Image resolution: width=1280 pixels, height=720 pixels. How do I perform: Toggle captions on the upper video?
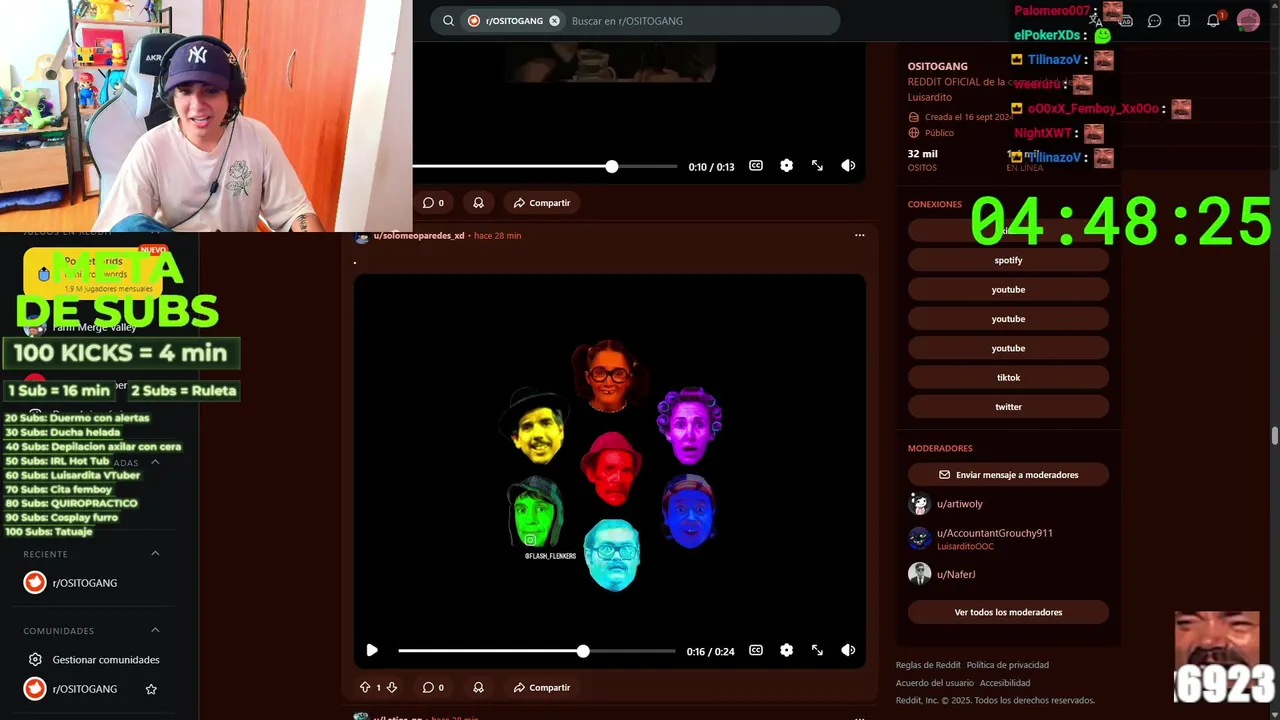tap(756, 166)
